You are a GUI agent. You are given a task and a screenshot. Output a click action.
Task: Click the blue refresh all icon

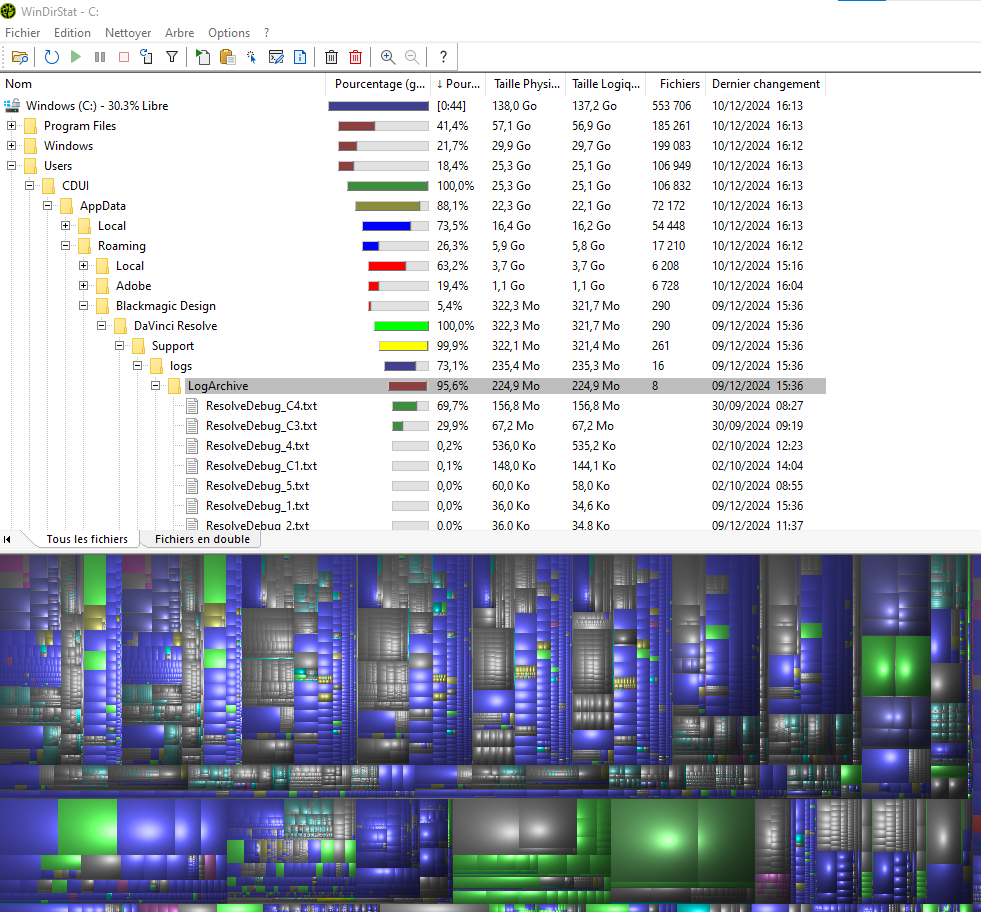[x=51, y=57]
